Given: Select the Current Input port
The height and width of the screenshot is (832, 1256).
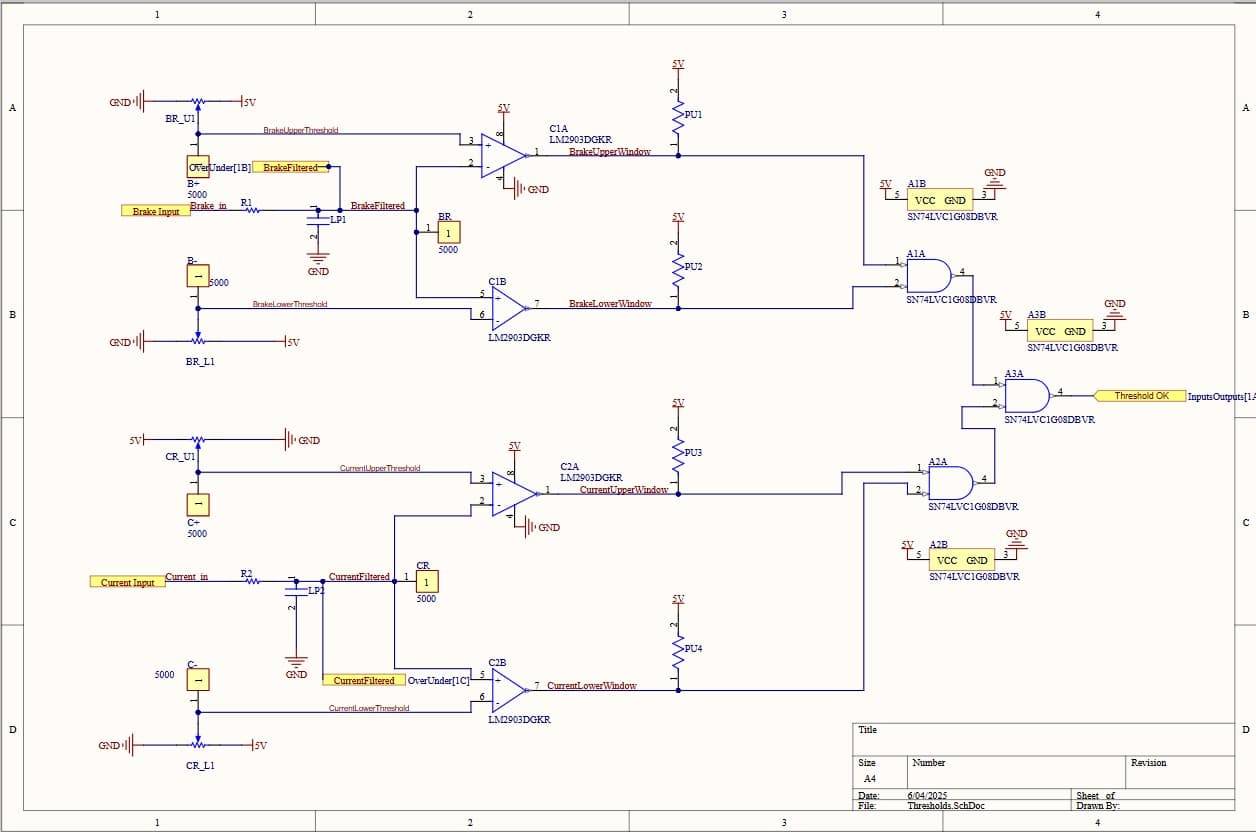Looking at the screenshot, I should [128, 581].
